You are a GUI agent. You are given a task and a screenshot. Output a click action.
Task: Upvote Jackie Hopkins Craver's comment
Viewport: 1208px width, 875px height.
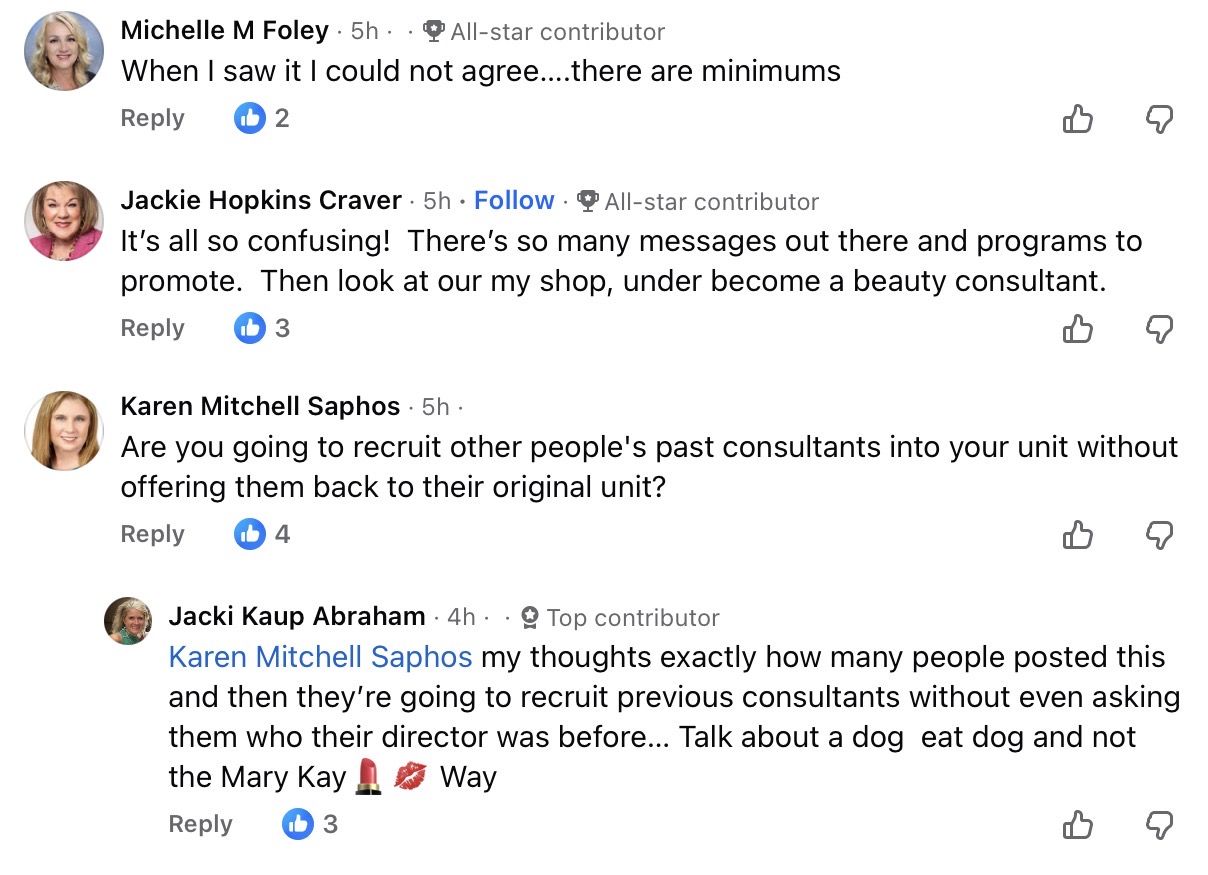point(1077,329)
